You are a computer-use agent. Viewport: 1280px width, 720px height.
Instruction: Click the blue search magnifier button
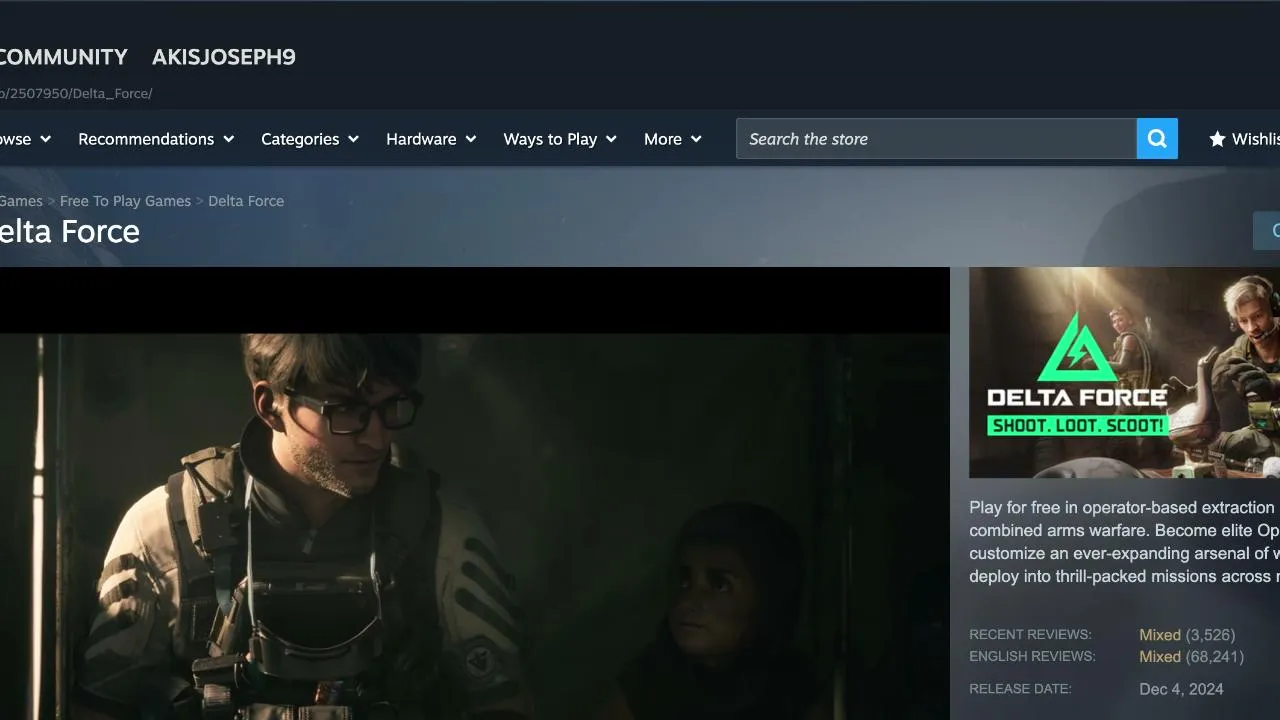coord(1157,139)
